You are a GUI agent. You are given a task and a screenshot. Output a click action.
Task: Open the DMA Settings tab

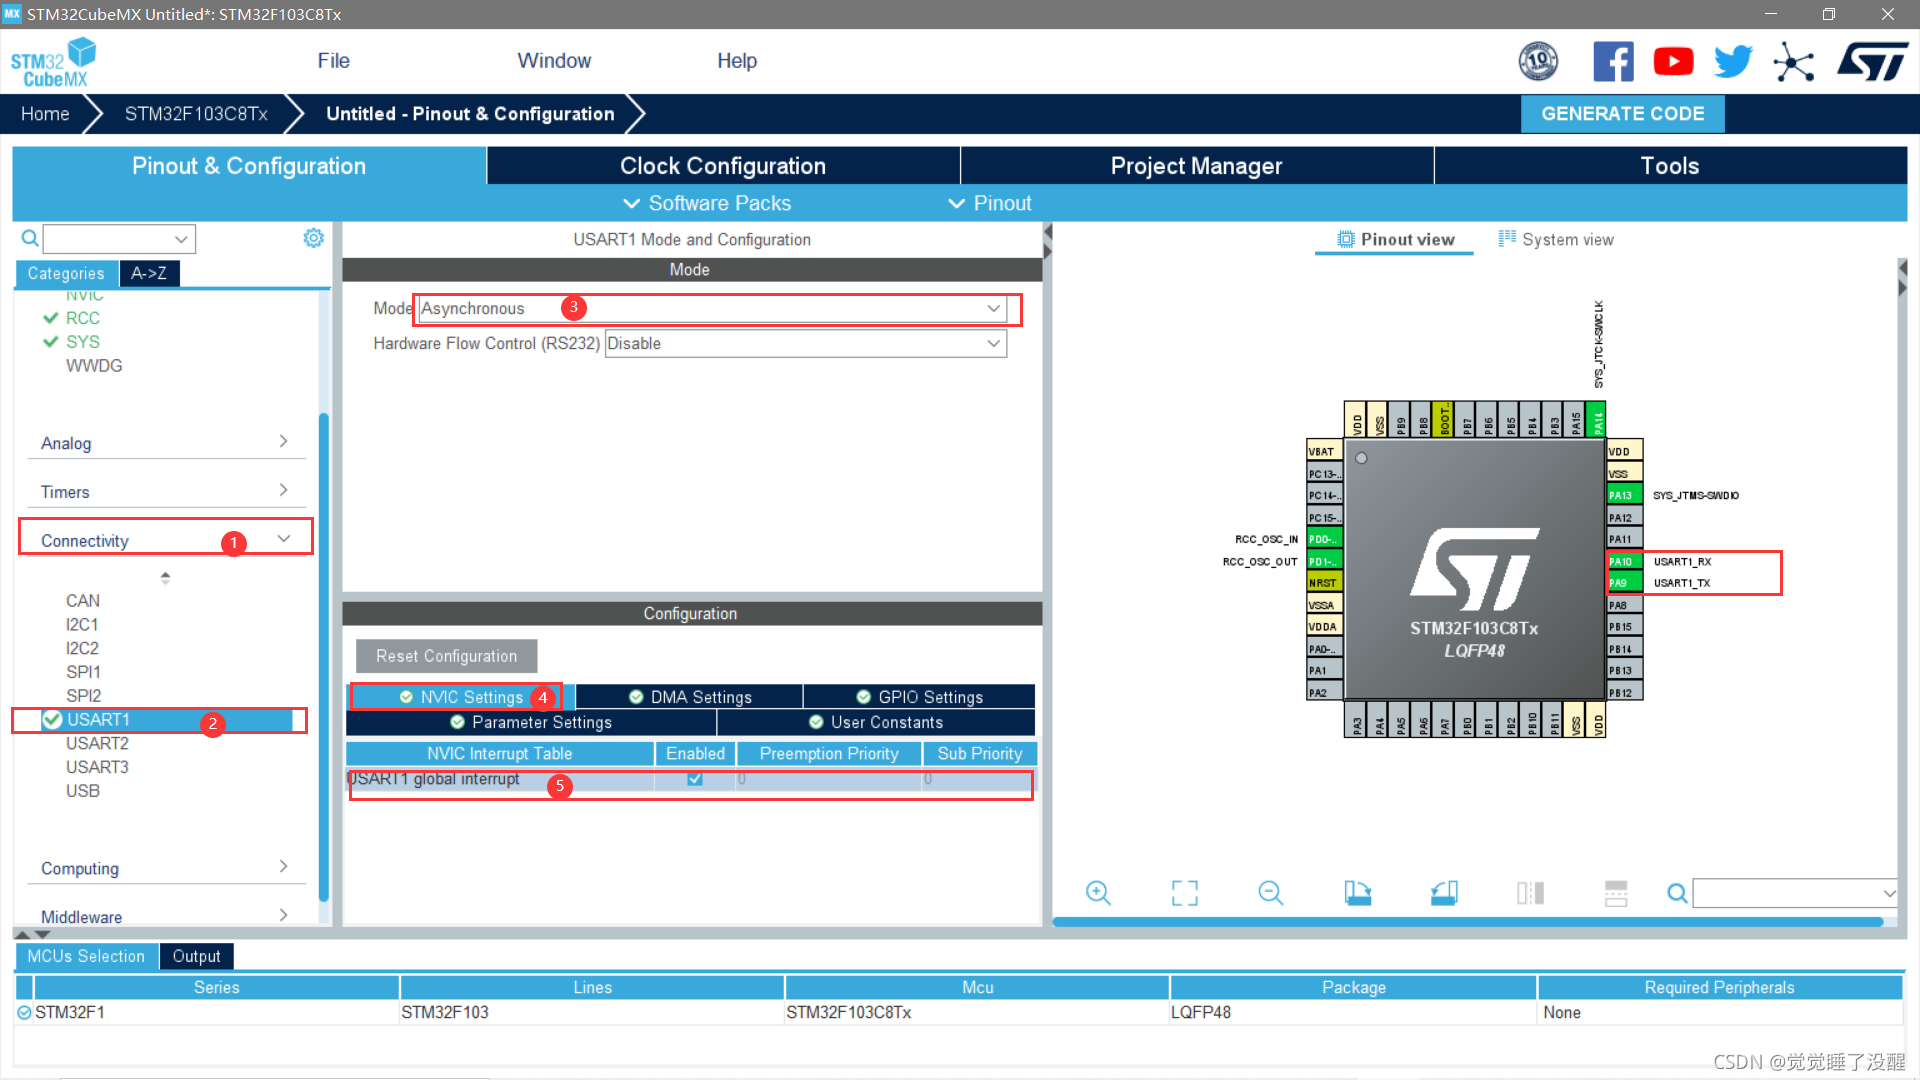coord(690,697)
